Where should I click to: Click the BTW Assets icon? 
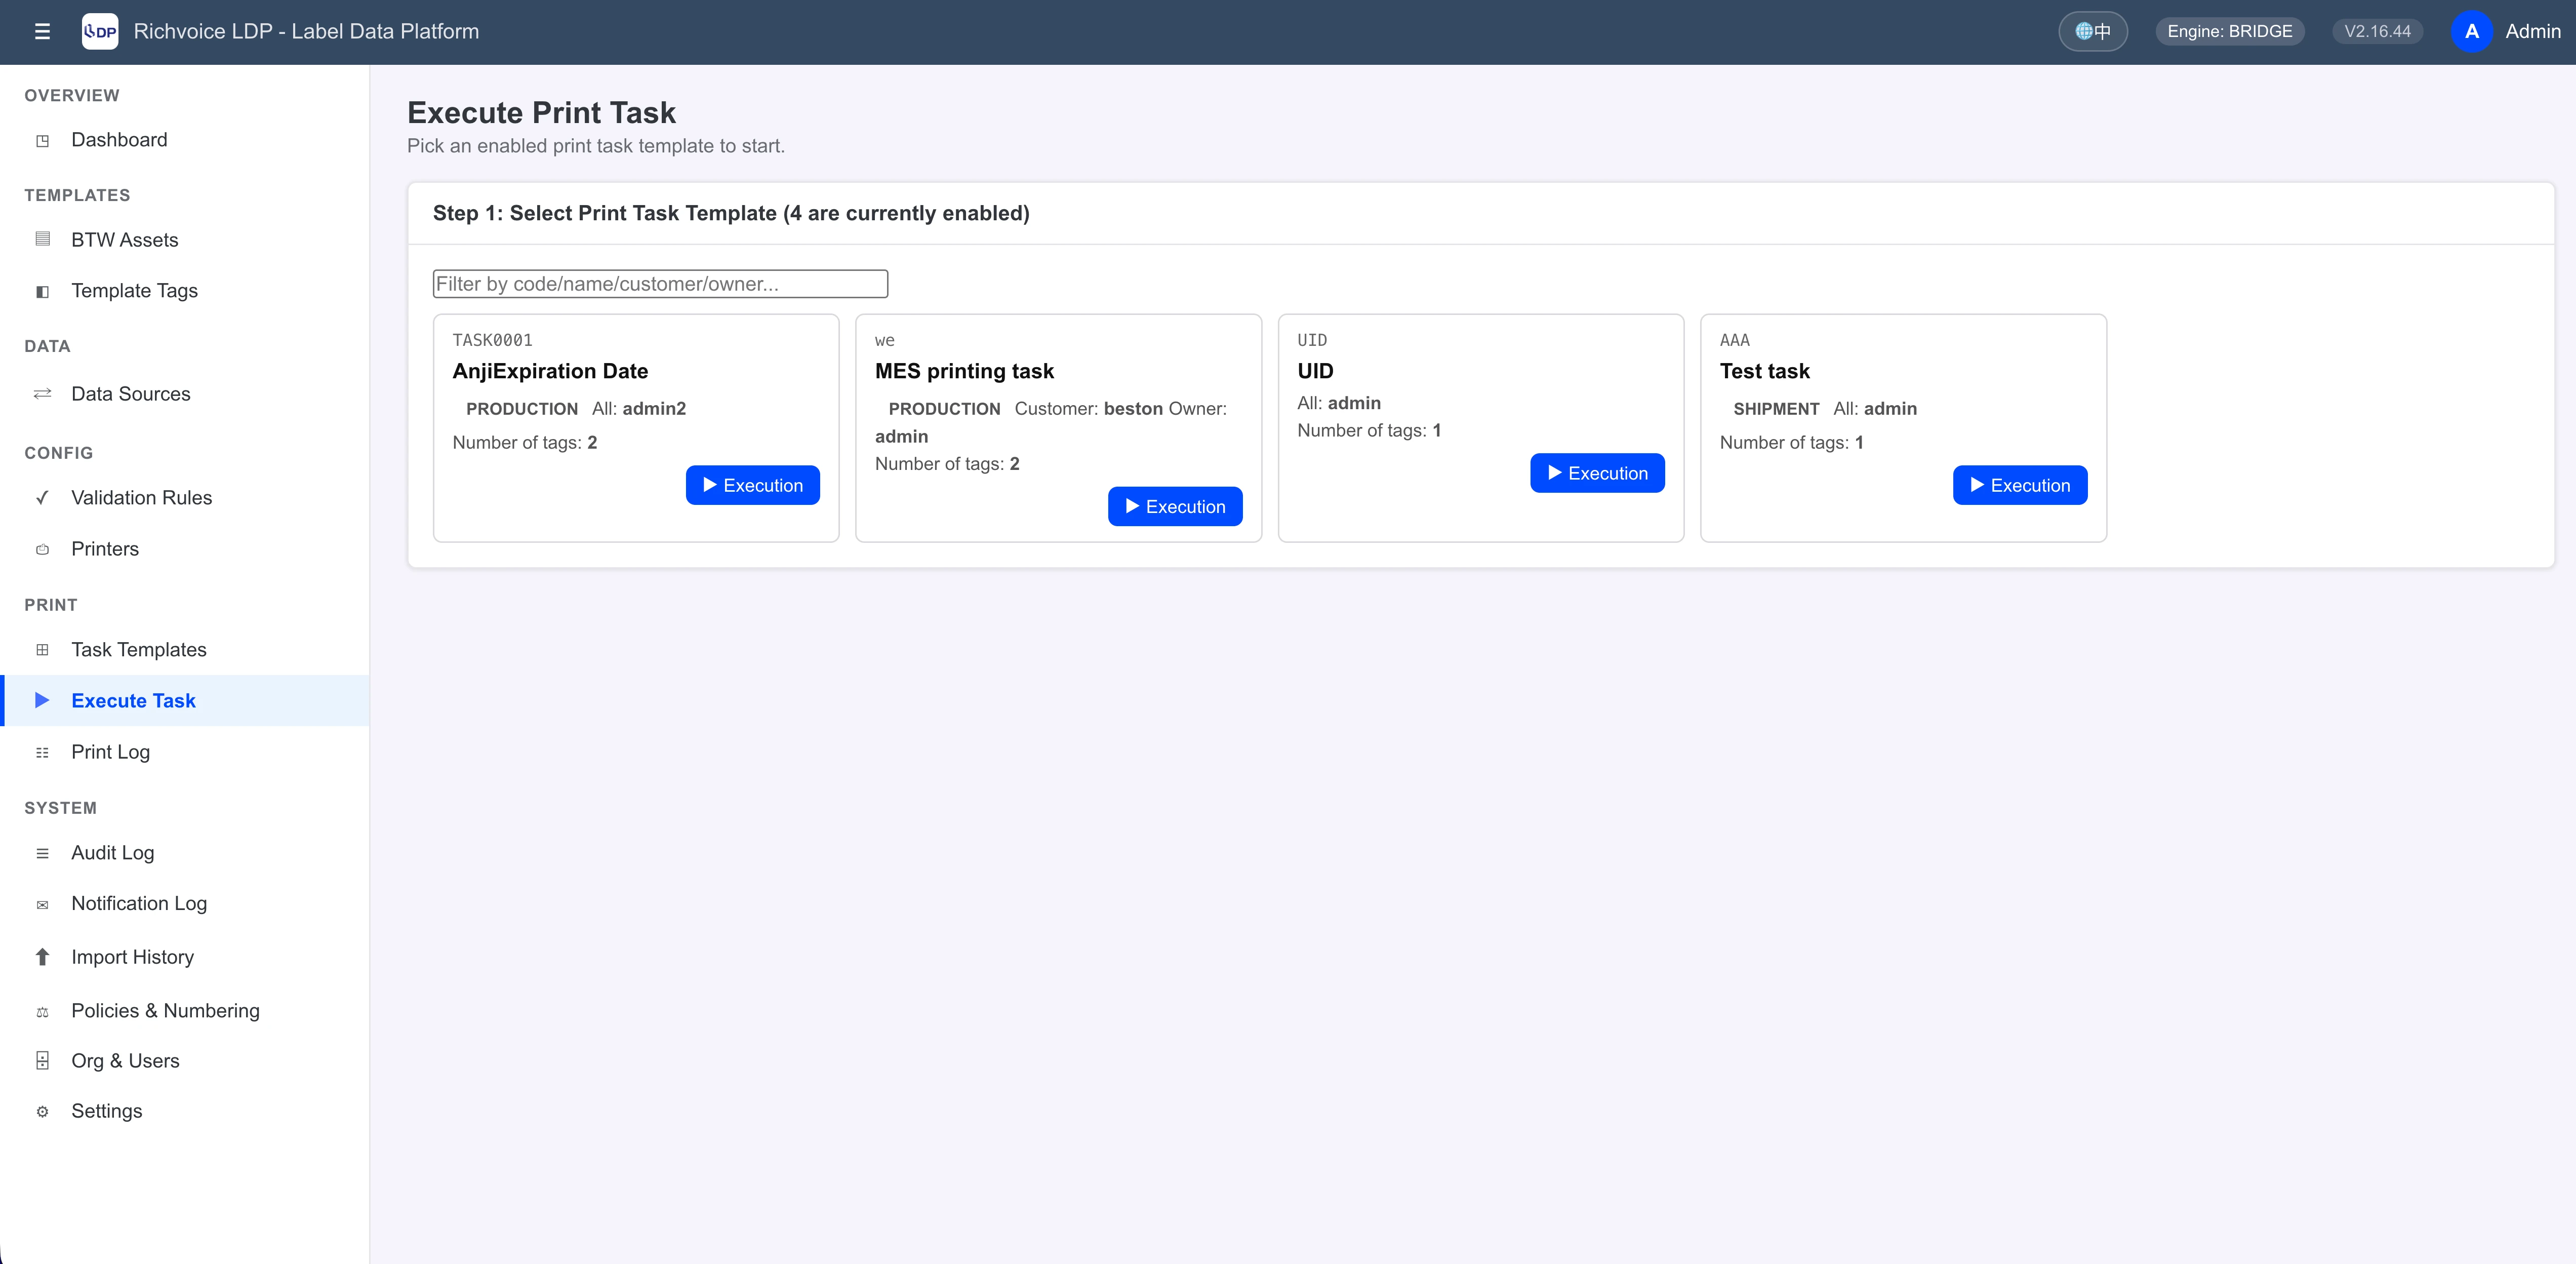(x=42, y=239)
